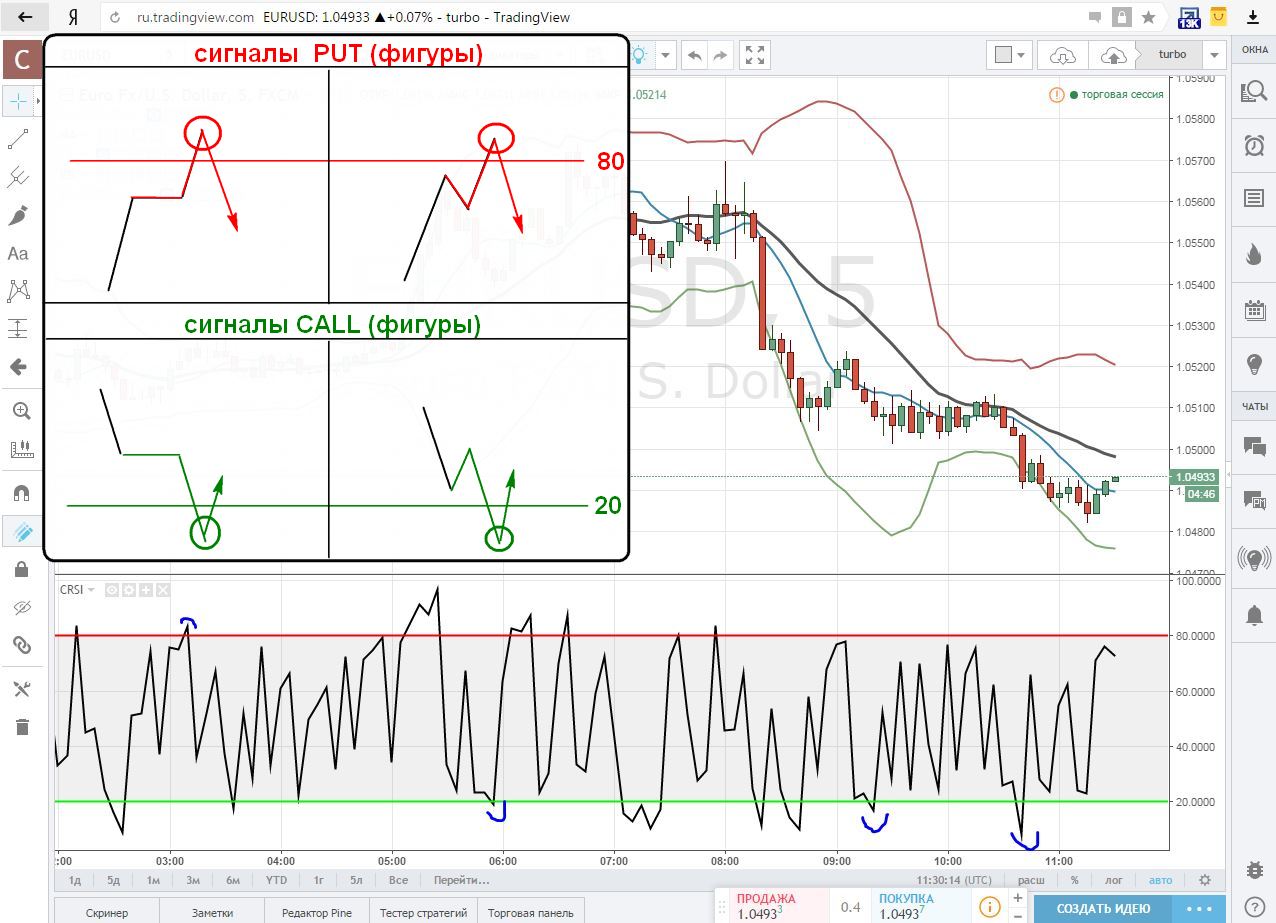This screenshot has width=1276, height=923.
Task: Open the hot lists flame panel
Action: [x=1254, y=255]
